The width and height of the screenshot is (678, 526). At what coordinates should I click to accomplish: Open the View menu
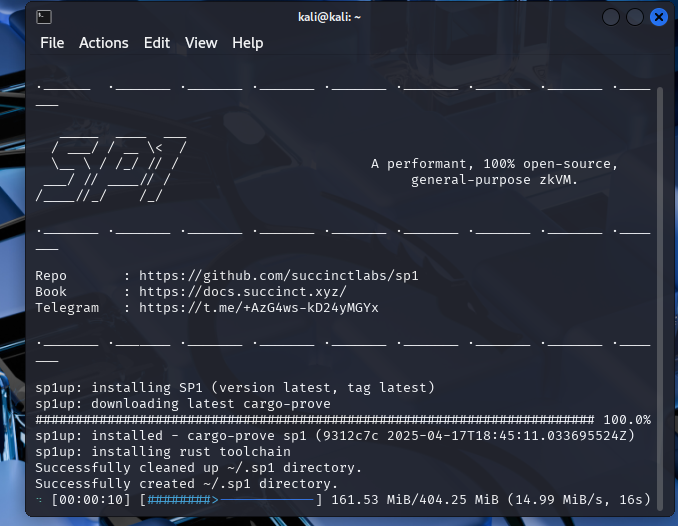201,43
